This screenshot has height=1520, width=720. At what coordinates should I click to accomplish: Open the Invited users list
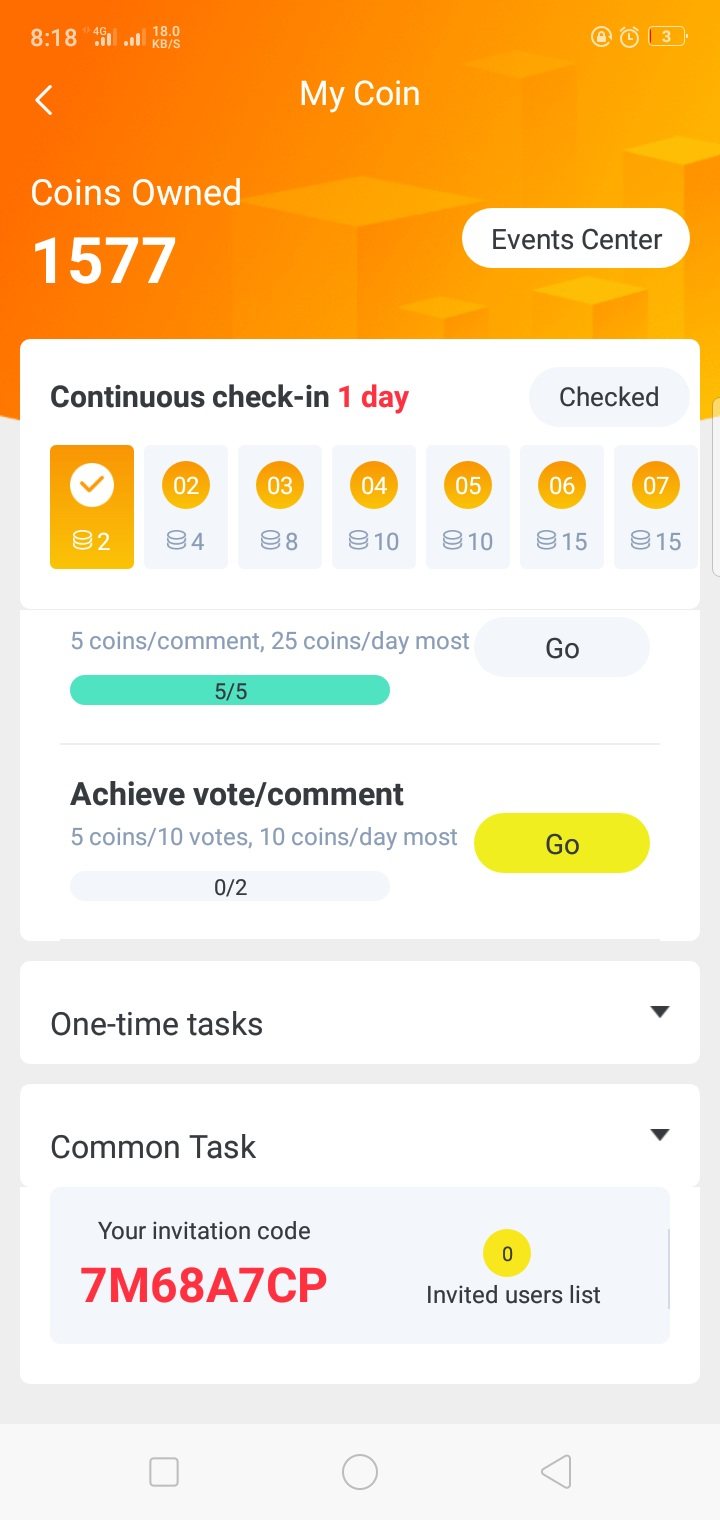[513, 1294]
